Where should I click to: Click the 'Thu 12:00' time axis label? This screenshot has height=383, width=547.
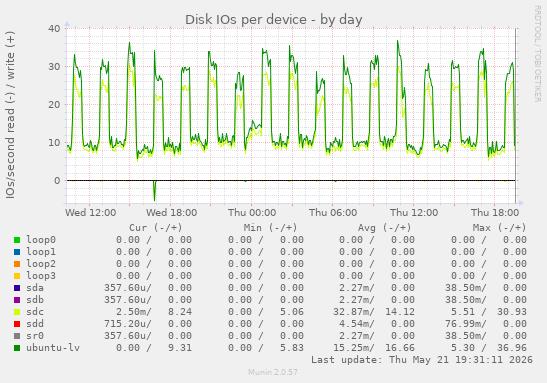point(414,212)
